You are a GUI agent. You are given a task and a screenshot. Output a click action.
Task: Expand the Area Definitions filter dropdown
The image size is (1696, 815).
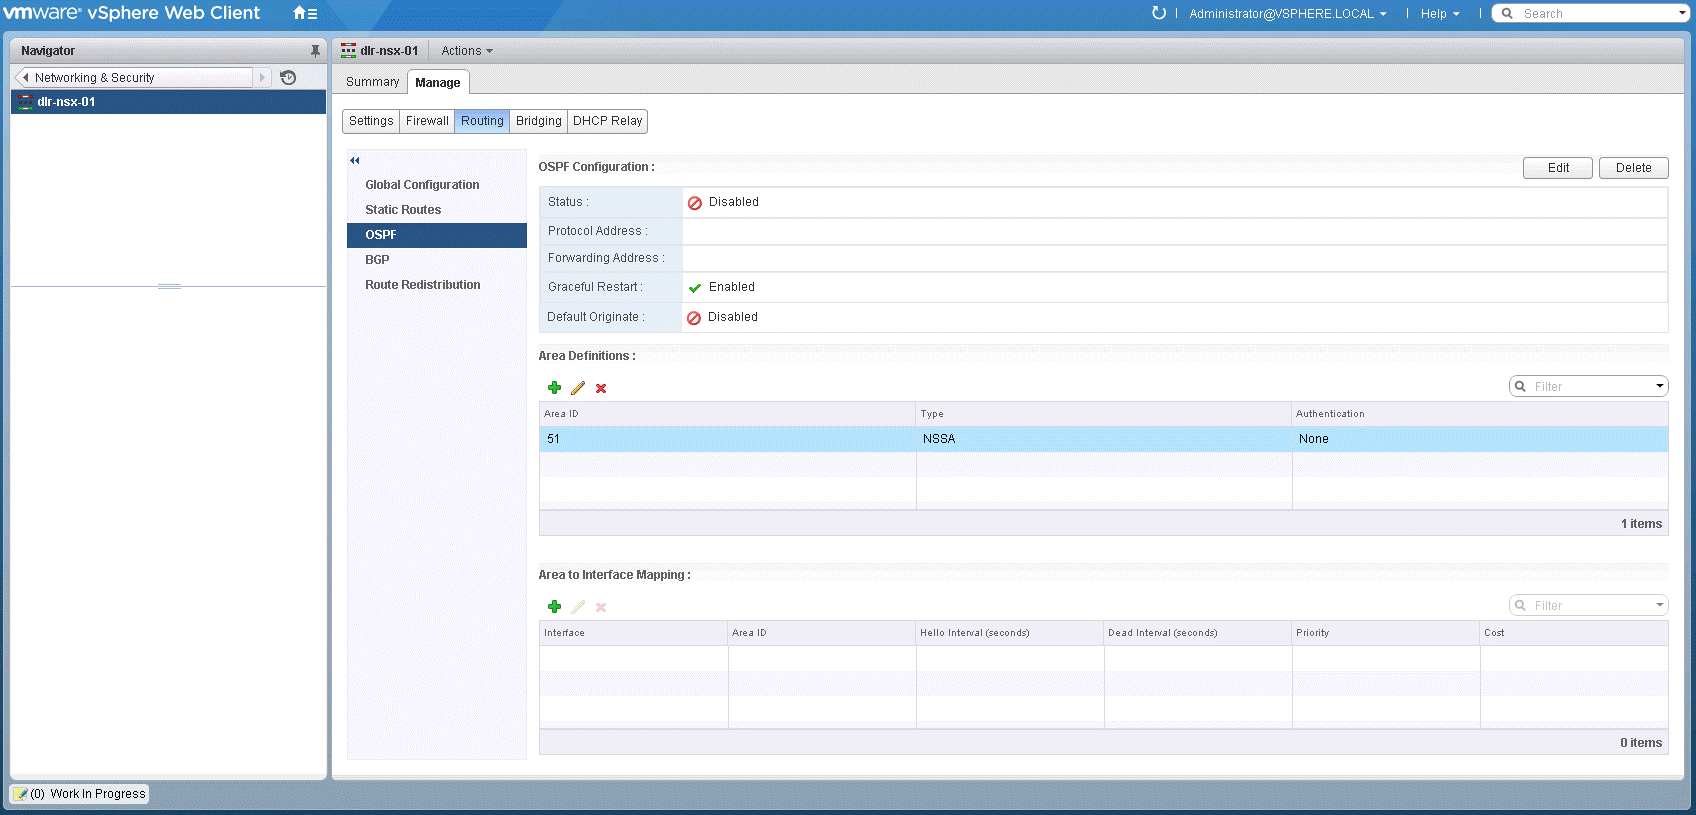[1659, 386]
